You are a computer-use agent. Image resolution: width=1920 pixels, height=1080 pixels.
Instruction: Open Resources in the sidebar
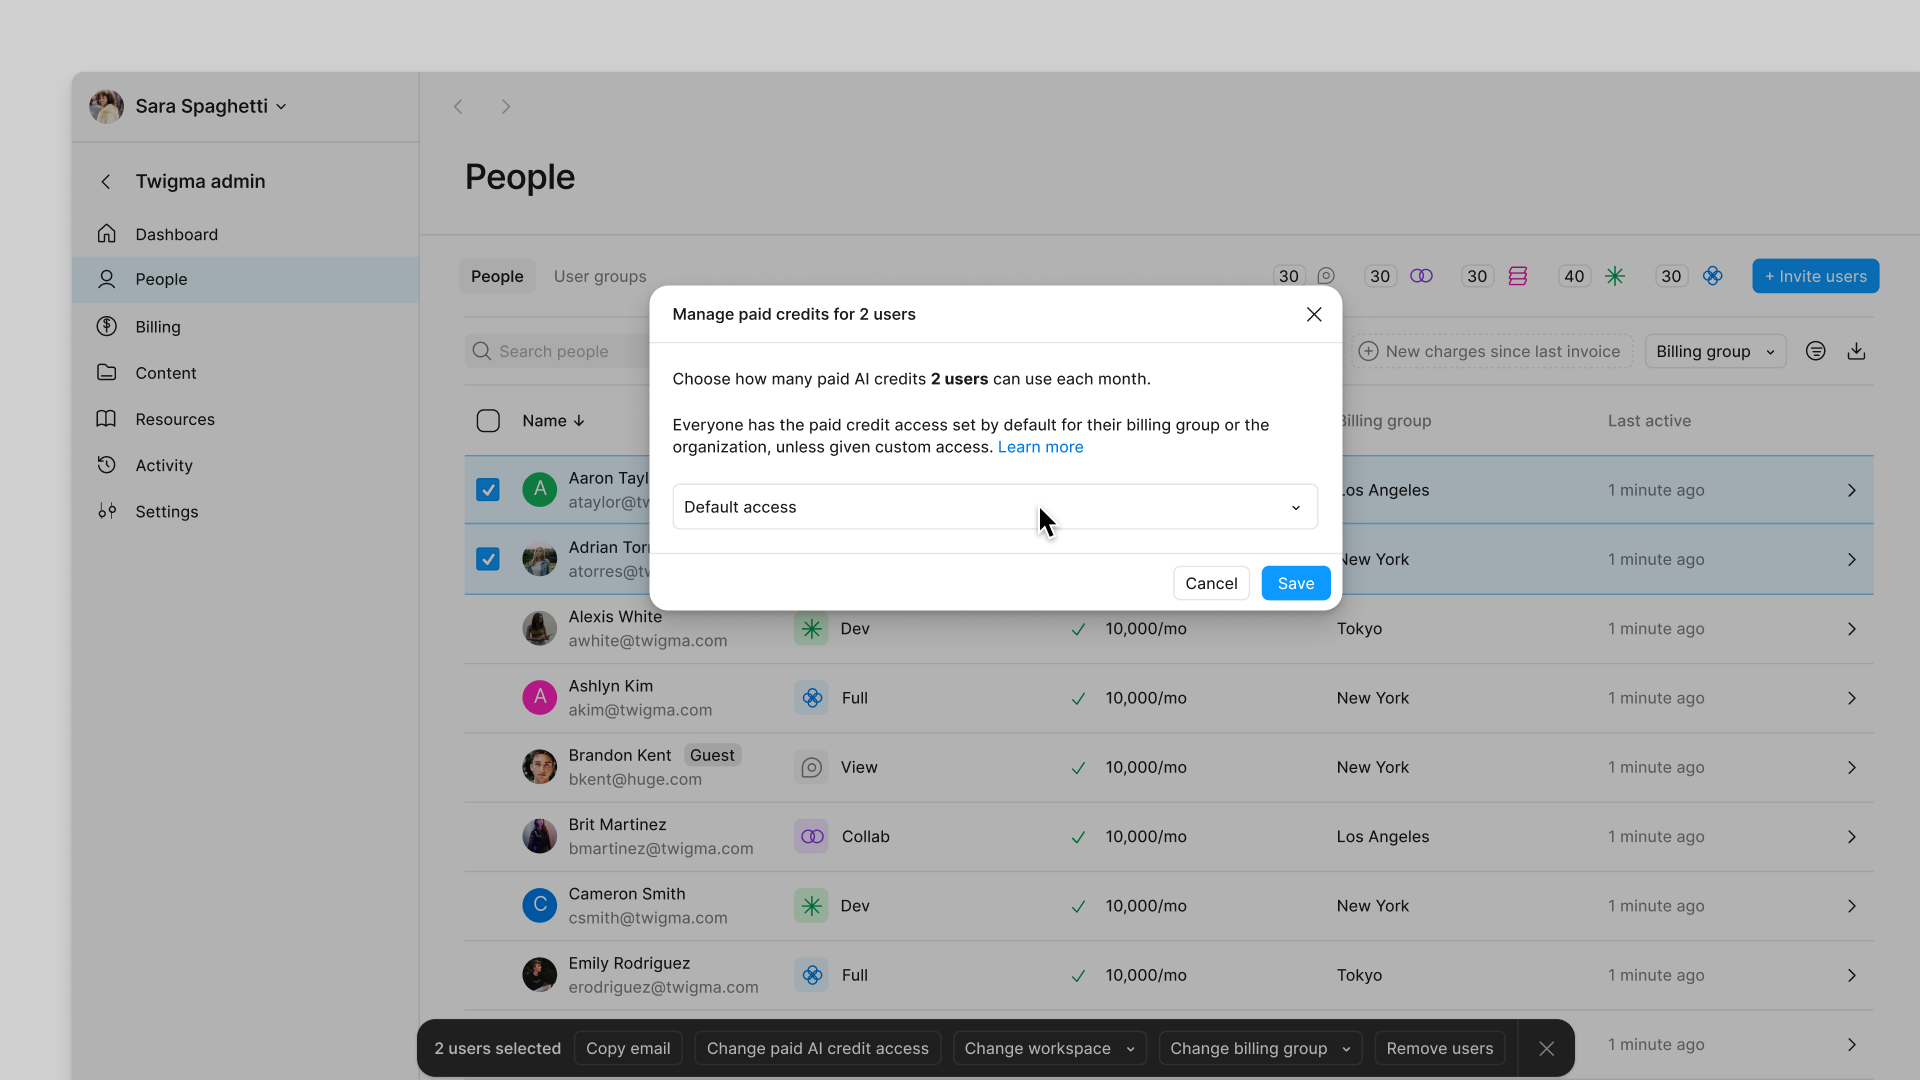(245, 419)
